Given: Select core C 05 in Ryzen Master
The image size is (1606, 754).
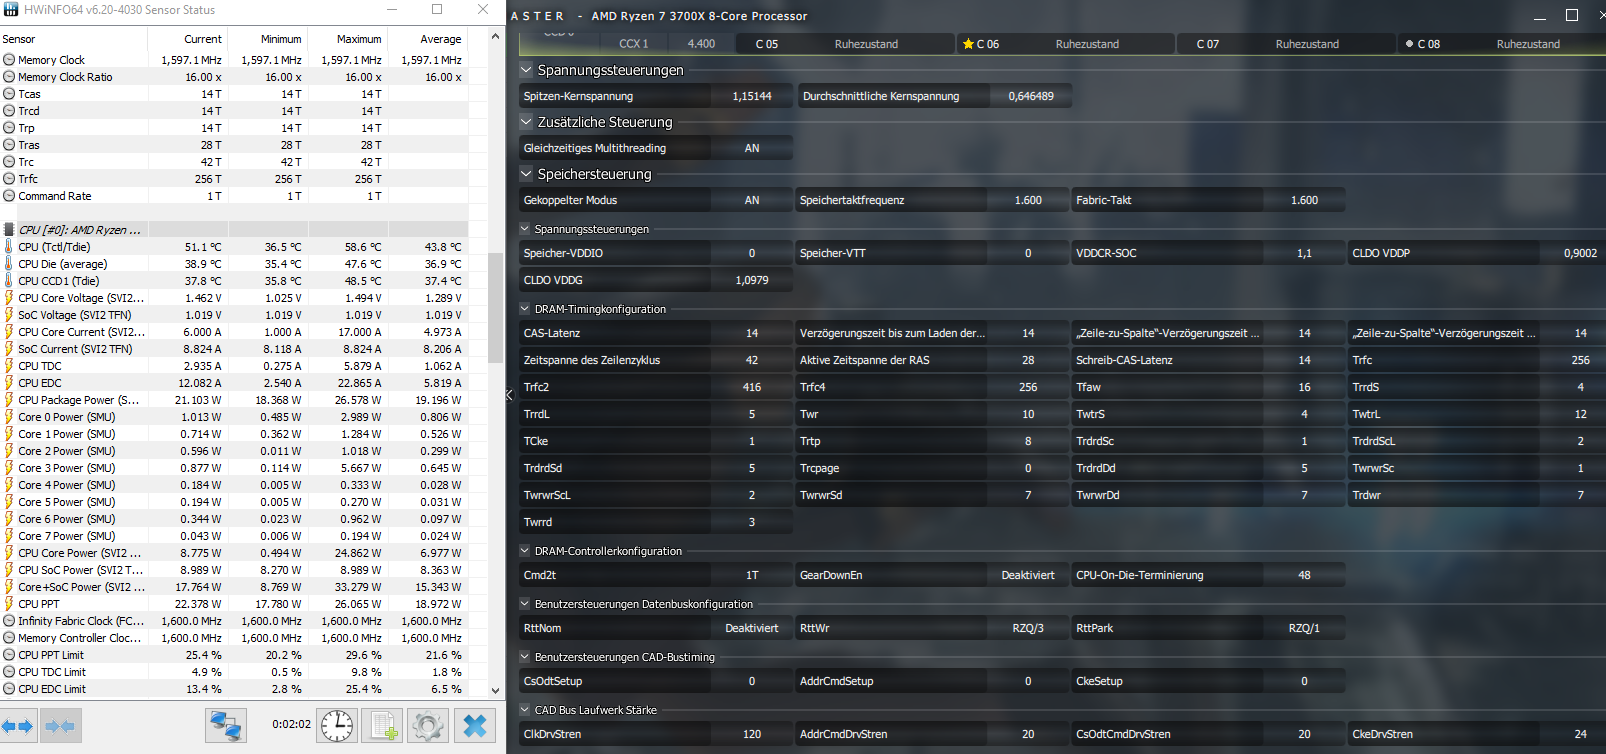Looking at the screenshot, I should pyautogui.click(x=845, y=44).
